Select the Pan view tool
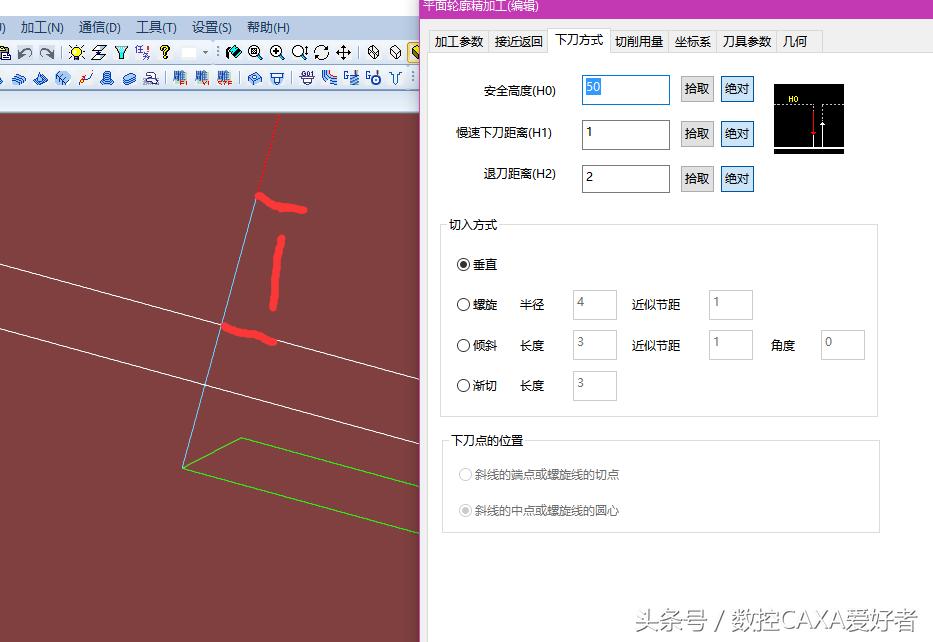Image resolution: width=933 pixels, height=642 pixels. point(344,52)
